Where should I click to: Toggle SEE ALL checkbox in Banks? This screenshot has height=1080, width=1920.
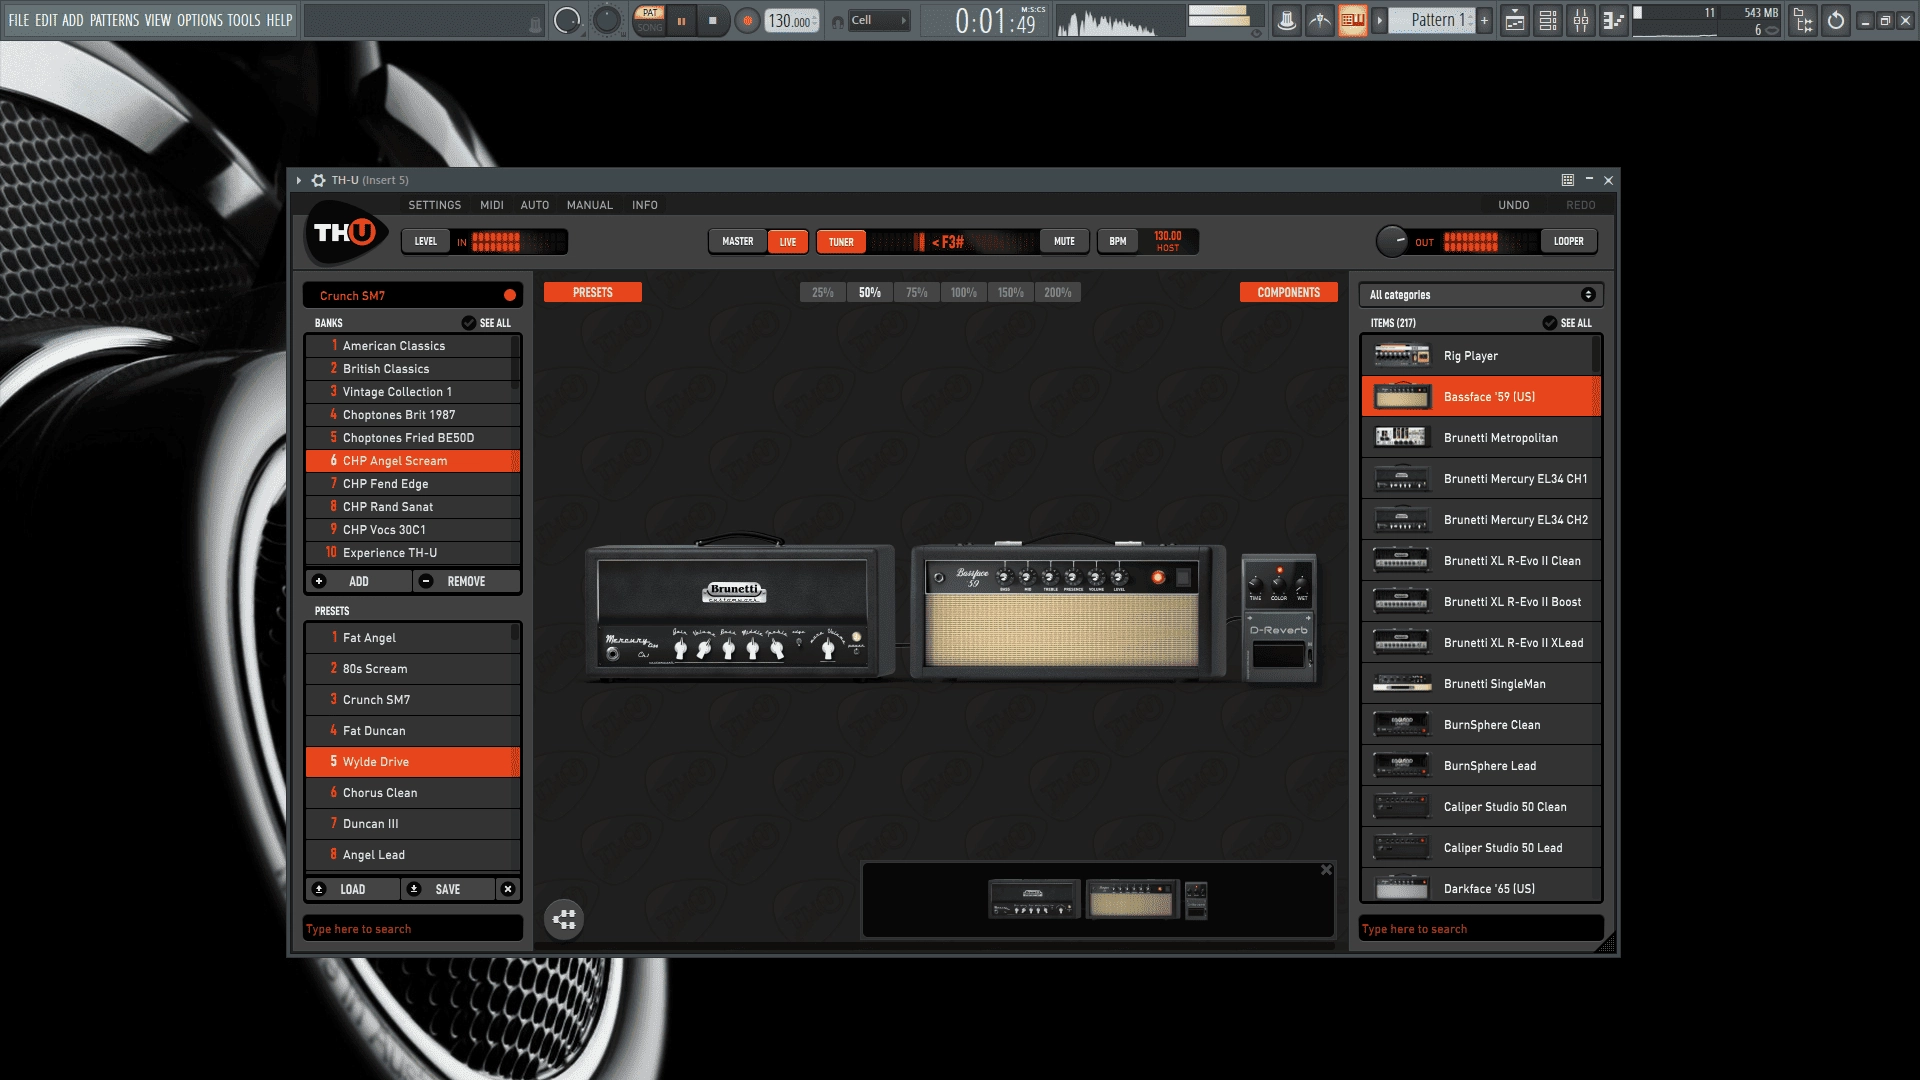(x=468, y=323)
